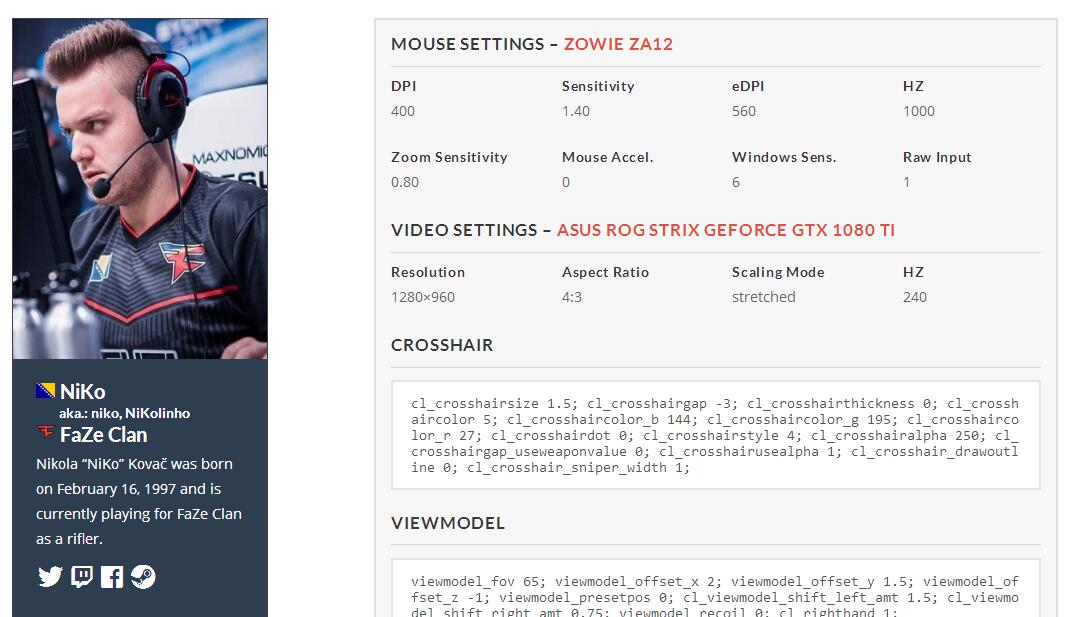1069x617 pixels.
Task: Click the Windows Sens. value 6
Action: pos(736,182)
